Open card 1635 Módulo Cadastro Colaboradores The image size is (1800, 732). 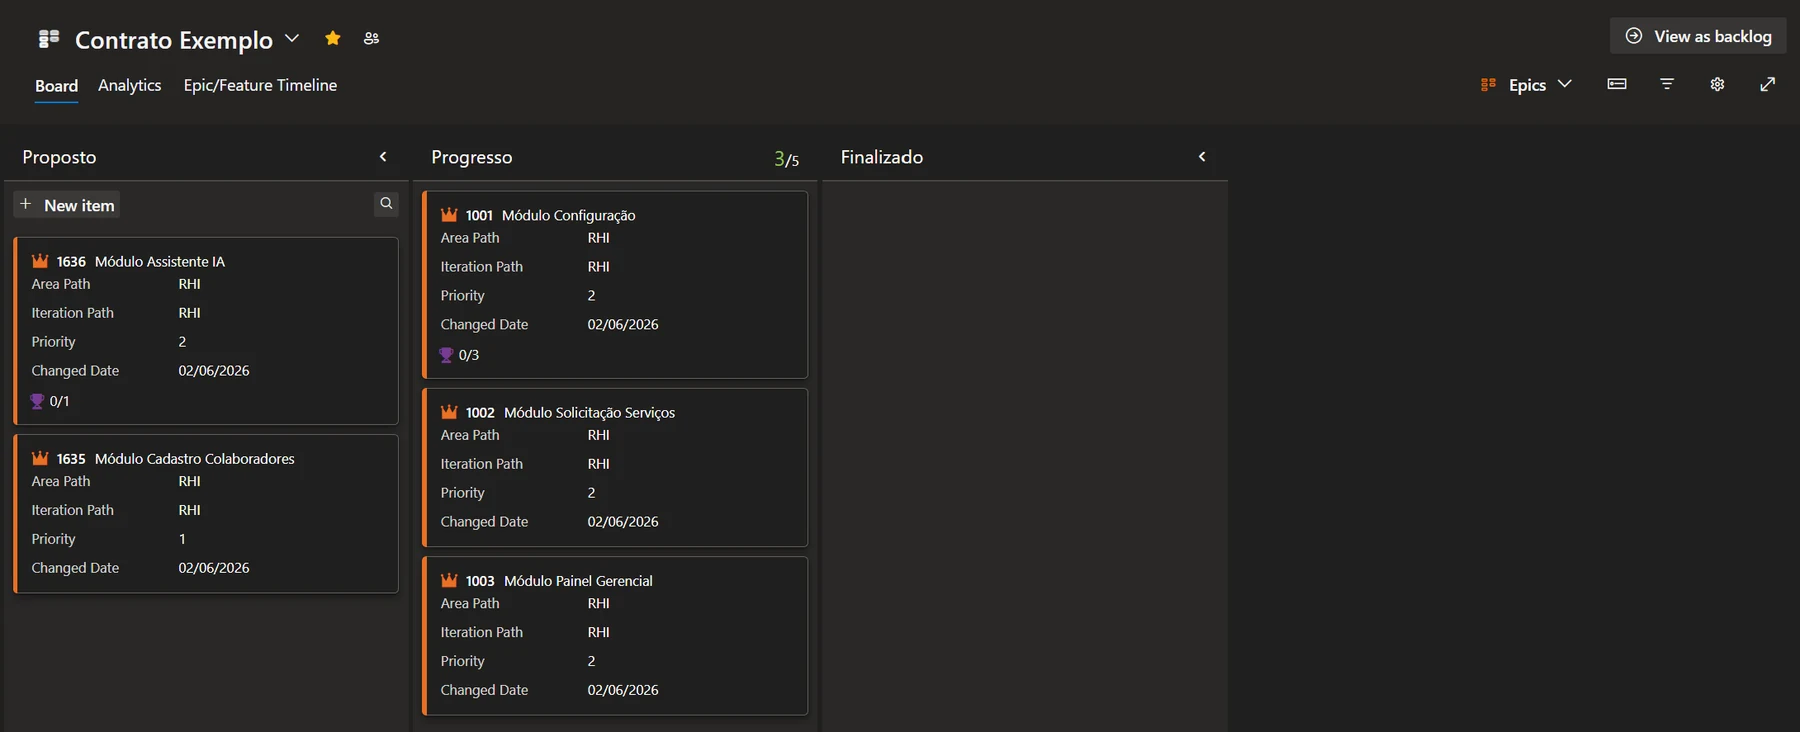pyautogui.click(x=194, y=458)
